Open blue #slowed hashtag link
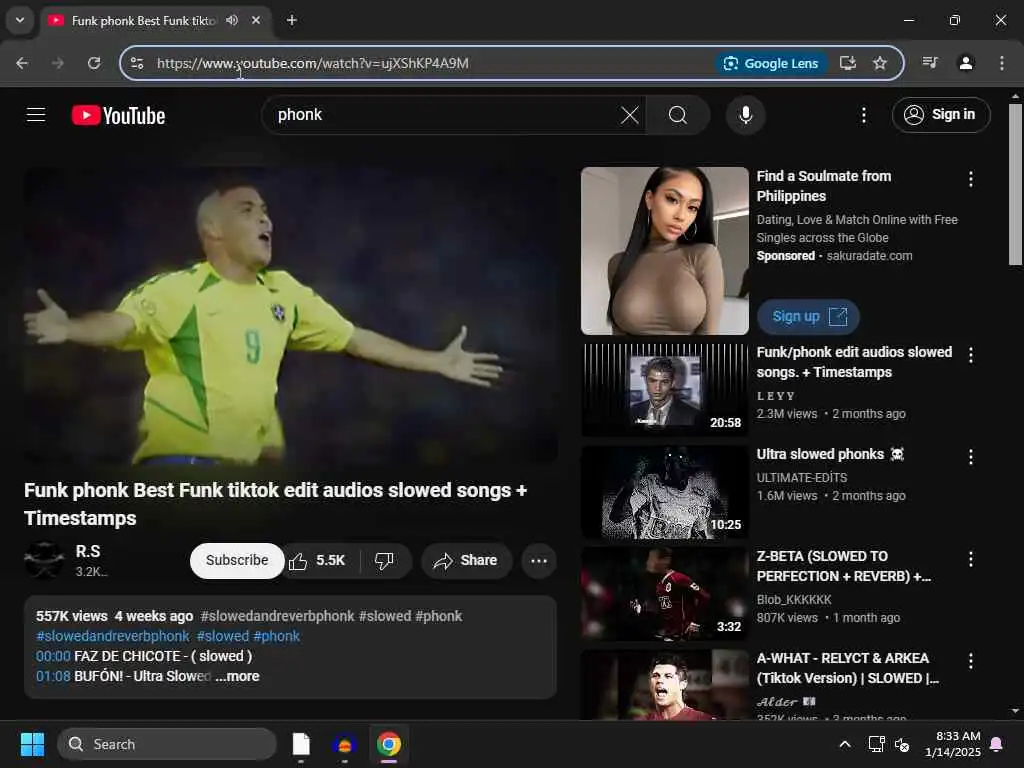This screenshot has width=1024, height=768. 223,636
